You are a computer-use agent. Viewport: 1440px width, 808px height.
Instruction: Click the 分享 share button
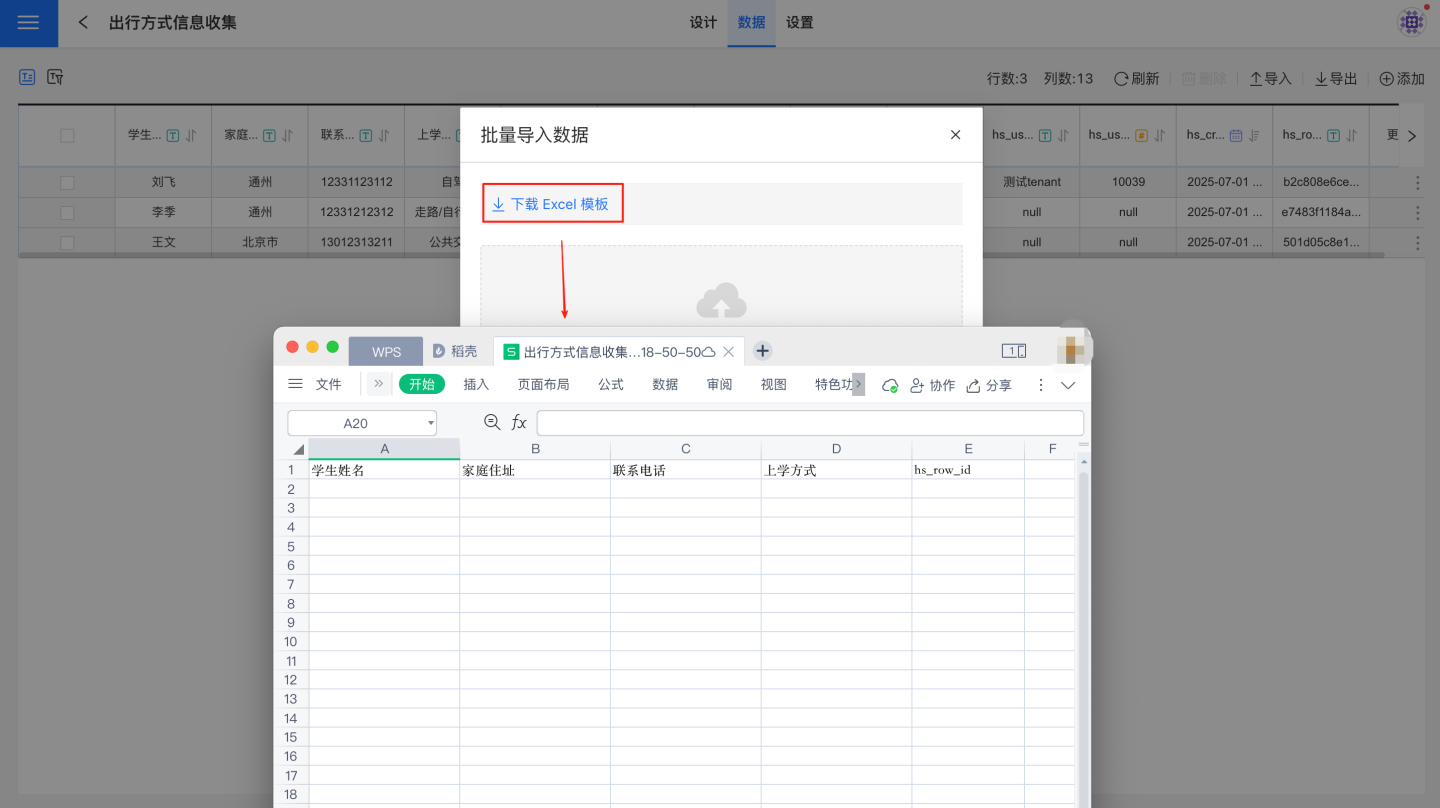(988, 385)
